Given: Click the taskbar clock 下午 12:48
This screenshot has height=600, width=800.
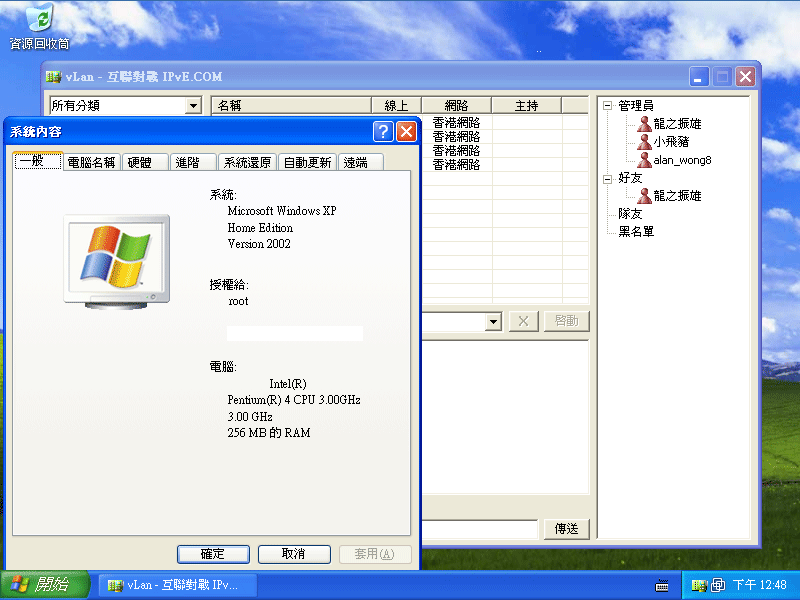Looking at the screenshot, I should pyautogui.click(x=760, y=585).
